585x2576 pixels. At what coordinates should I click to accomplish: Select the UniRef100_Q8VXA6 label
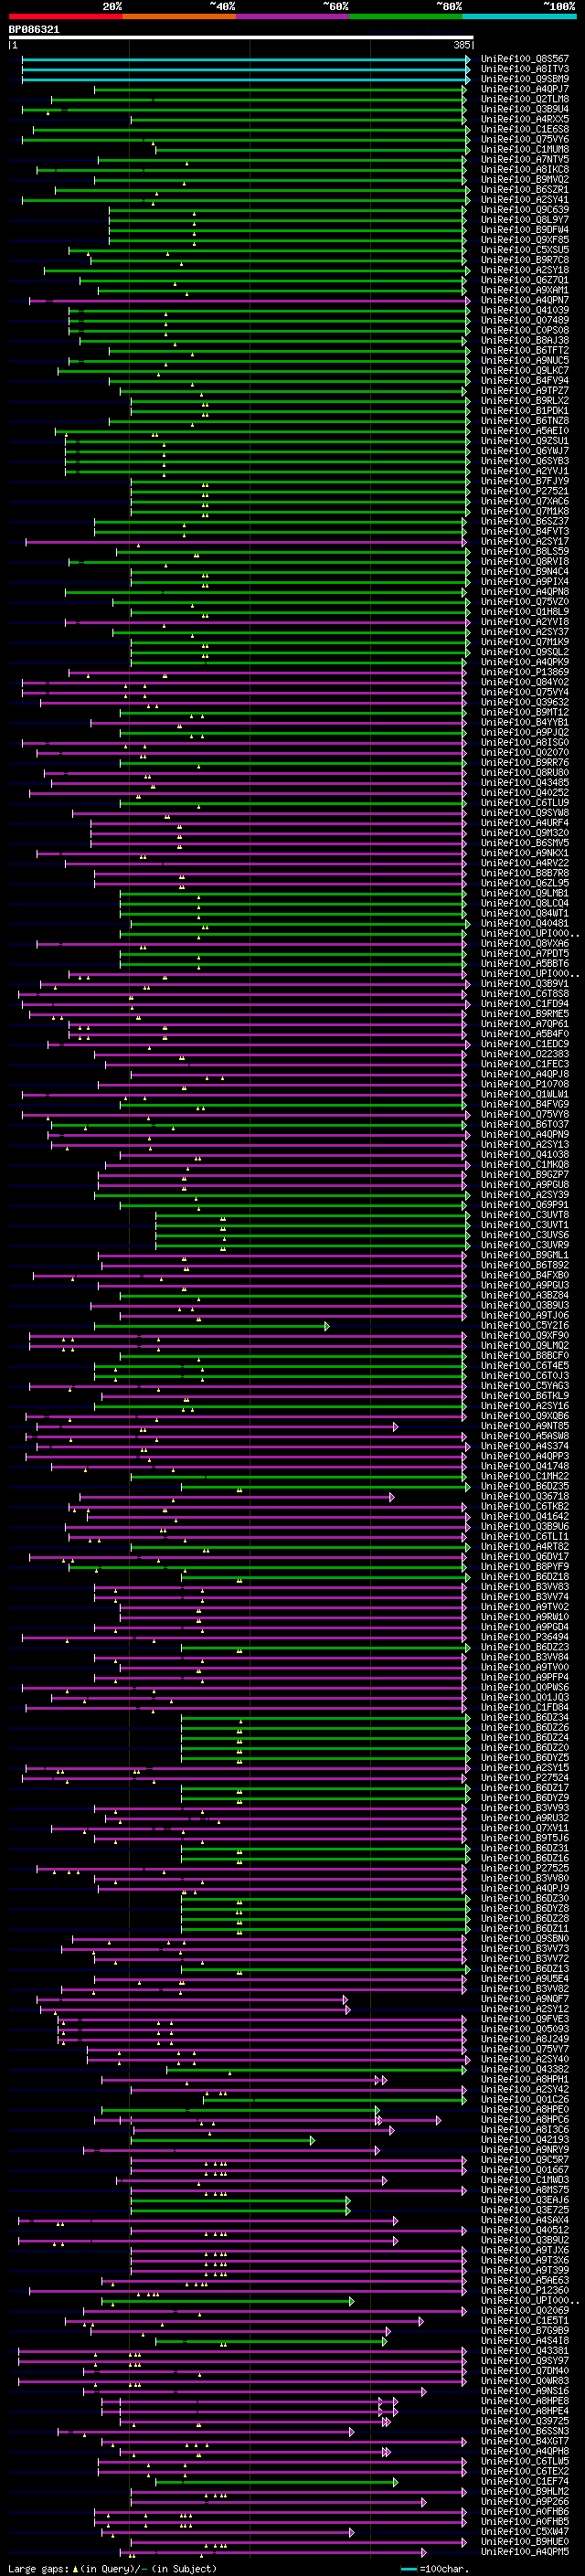click(525, 943)
